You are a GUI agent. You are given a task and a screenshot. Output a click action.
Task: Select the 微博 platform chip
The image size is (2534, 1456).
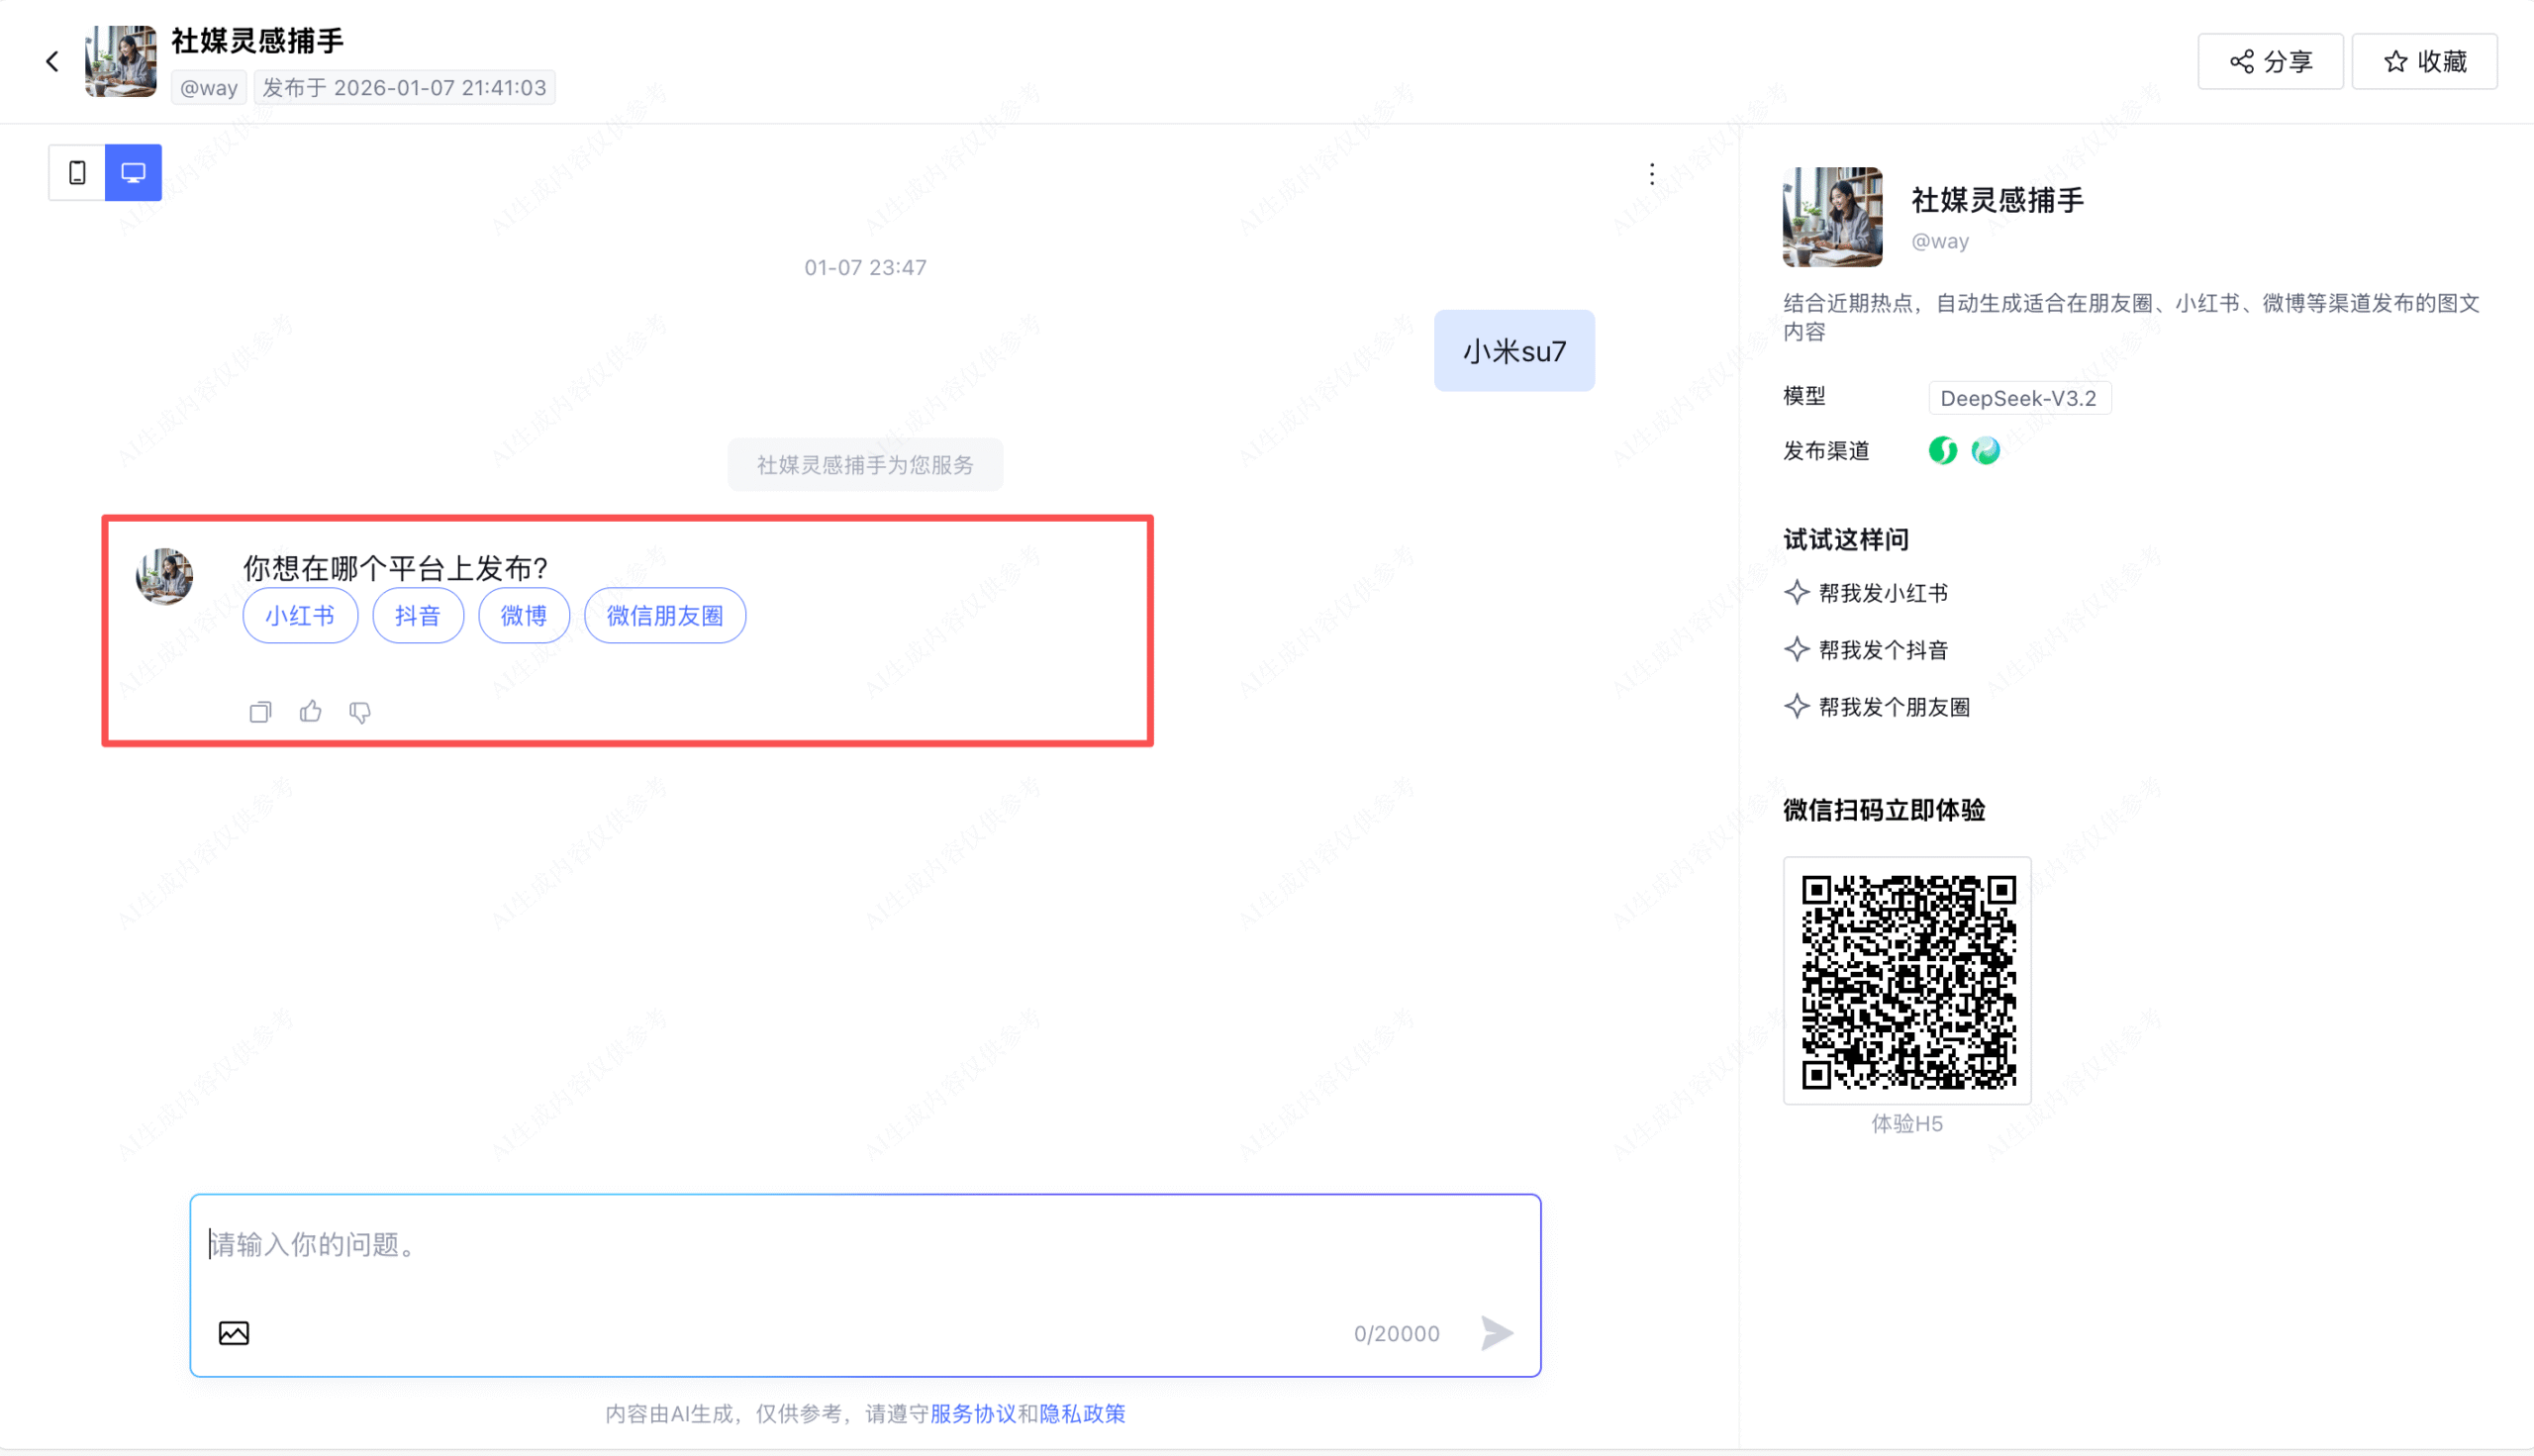tap(524, 616)
